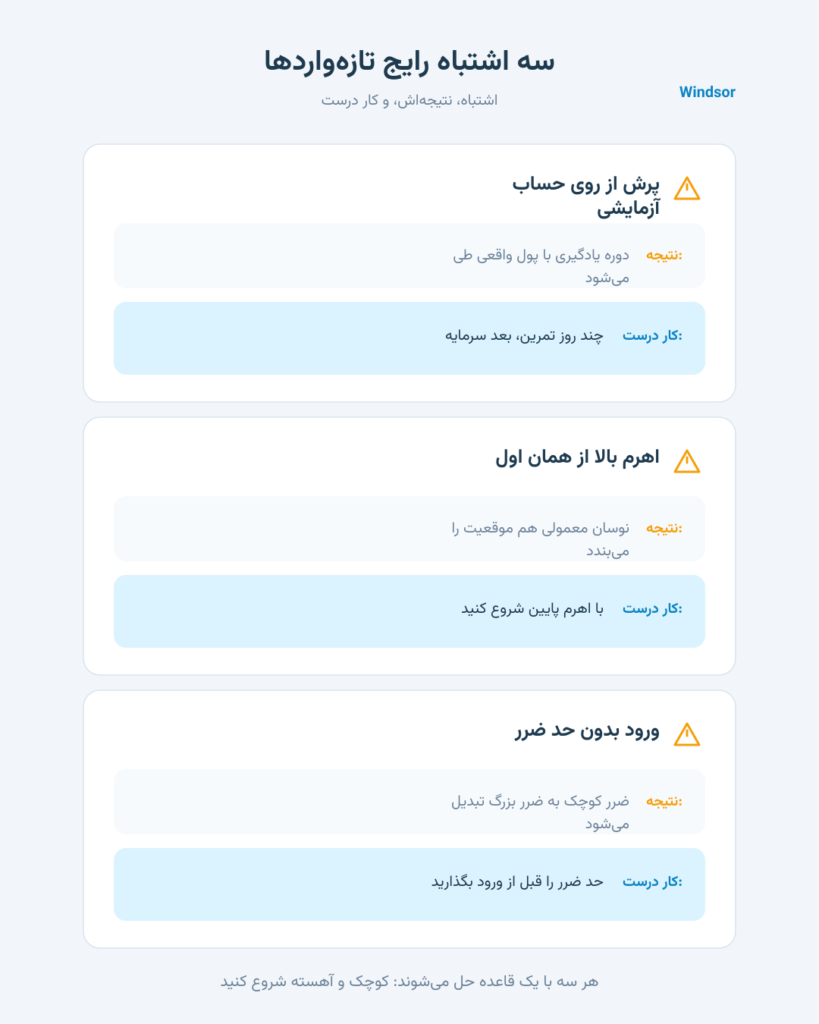Image resolution: width=819 pixels, height=1024 pixels.
Task: Click blue tip چند روز تمرین، بعد سرمایه
Action: [x=410, y=338]
